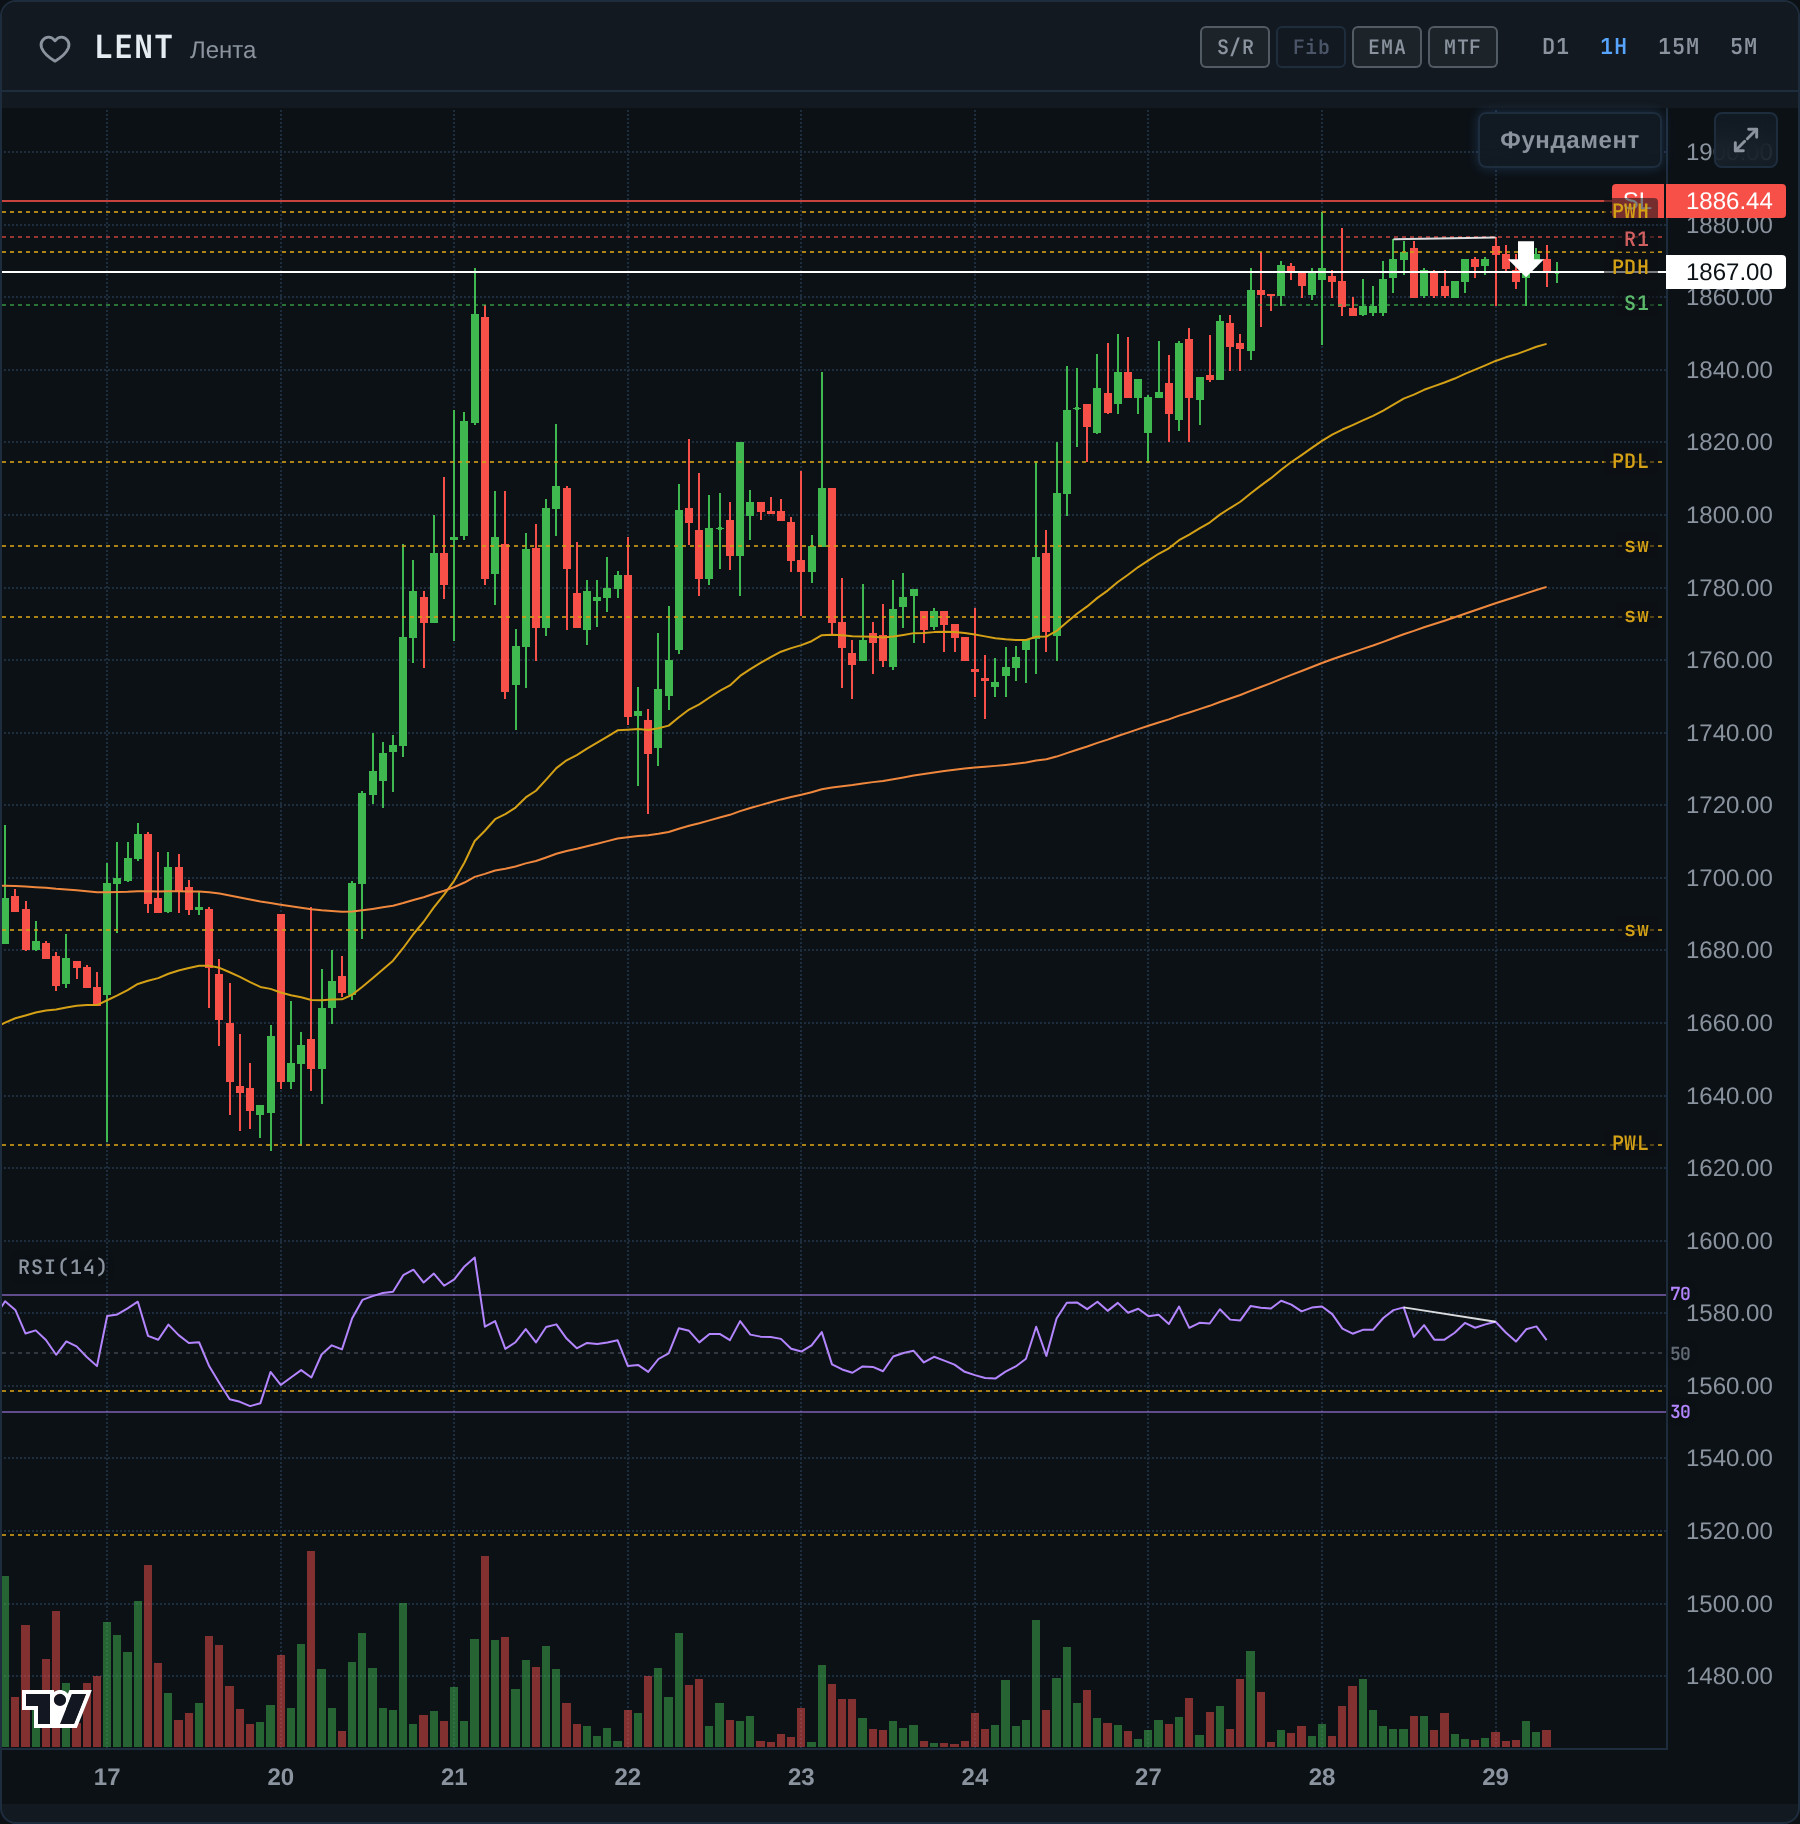Toggle the EMA lines
This screenshot has width=1800, height=1824.
(1387, 47)
